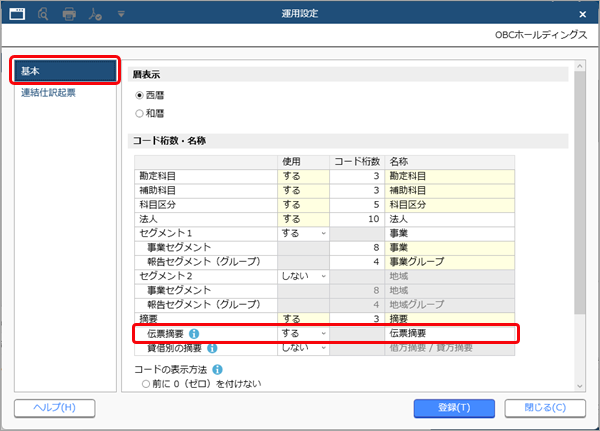Edit 勘定科目 名称 field
The height and width of the screenshot is (431, 600).
click(x=450, y=176)
